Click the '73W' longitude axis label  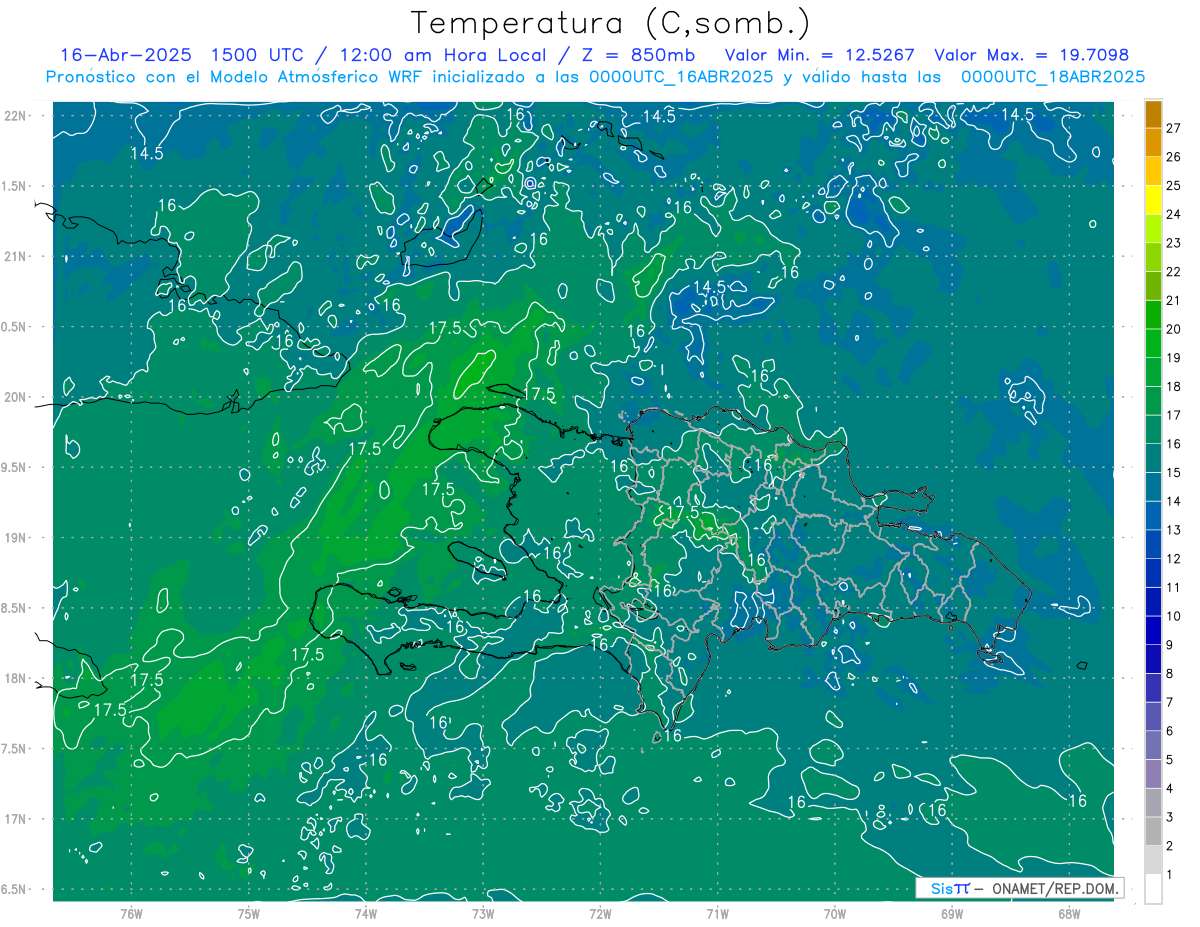coord(483,913)
